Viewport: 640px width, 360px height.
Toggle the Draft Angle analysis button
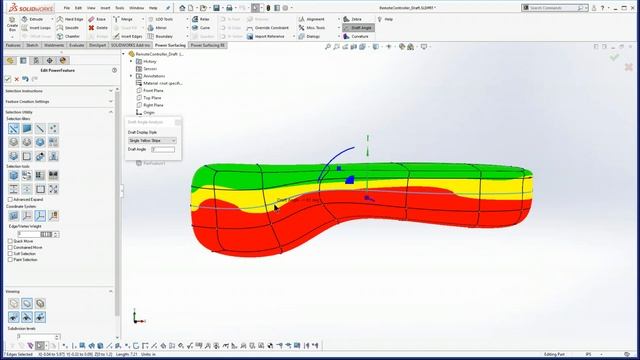pyautogui.click(x=358, y=28)
